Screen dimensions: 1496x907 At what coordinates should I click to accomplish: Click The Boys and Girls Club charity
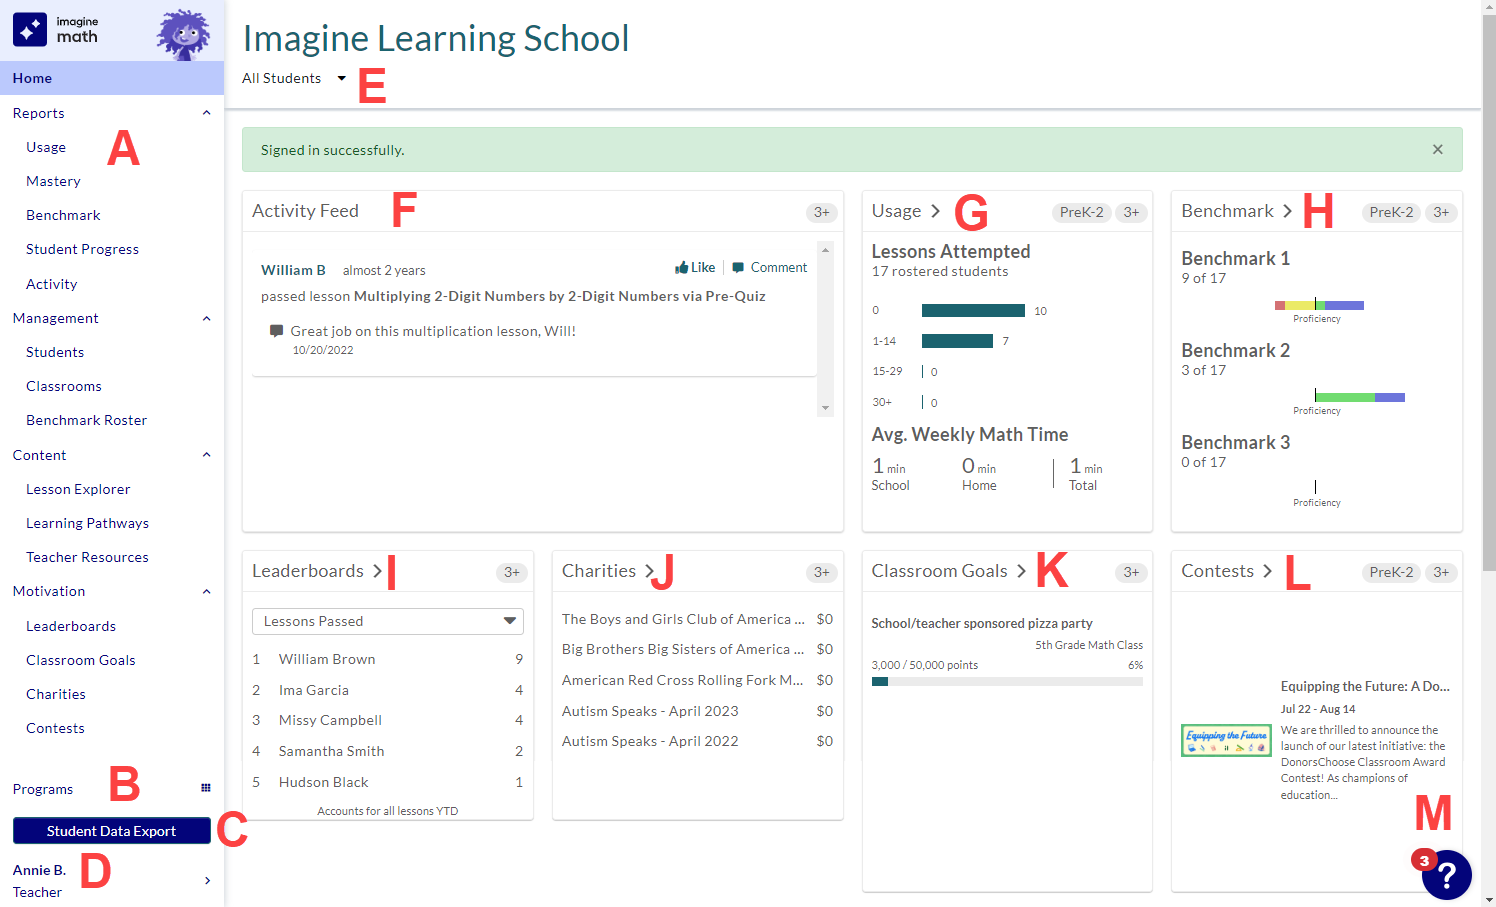coord(683,619)
